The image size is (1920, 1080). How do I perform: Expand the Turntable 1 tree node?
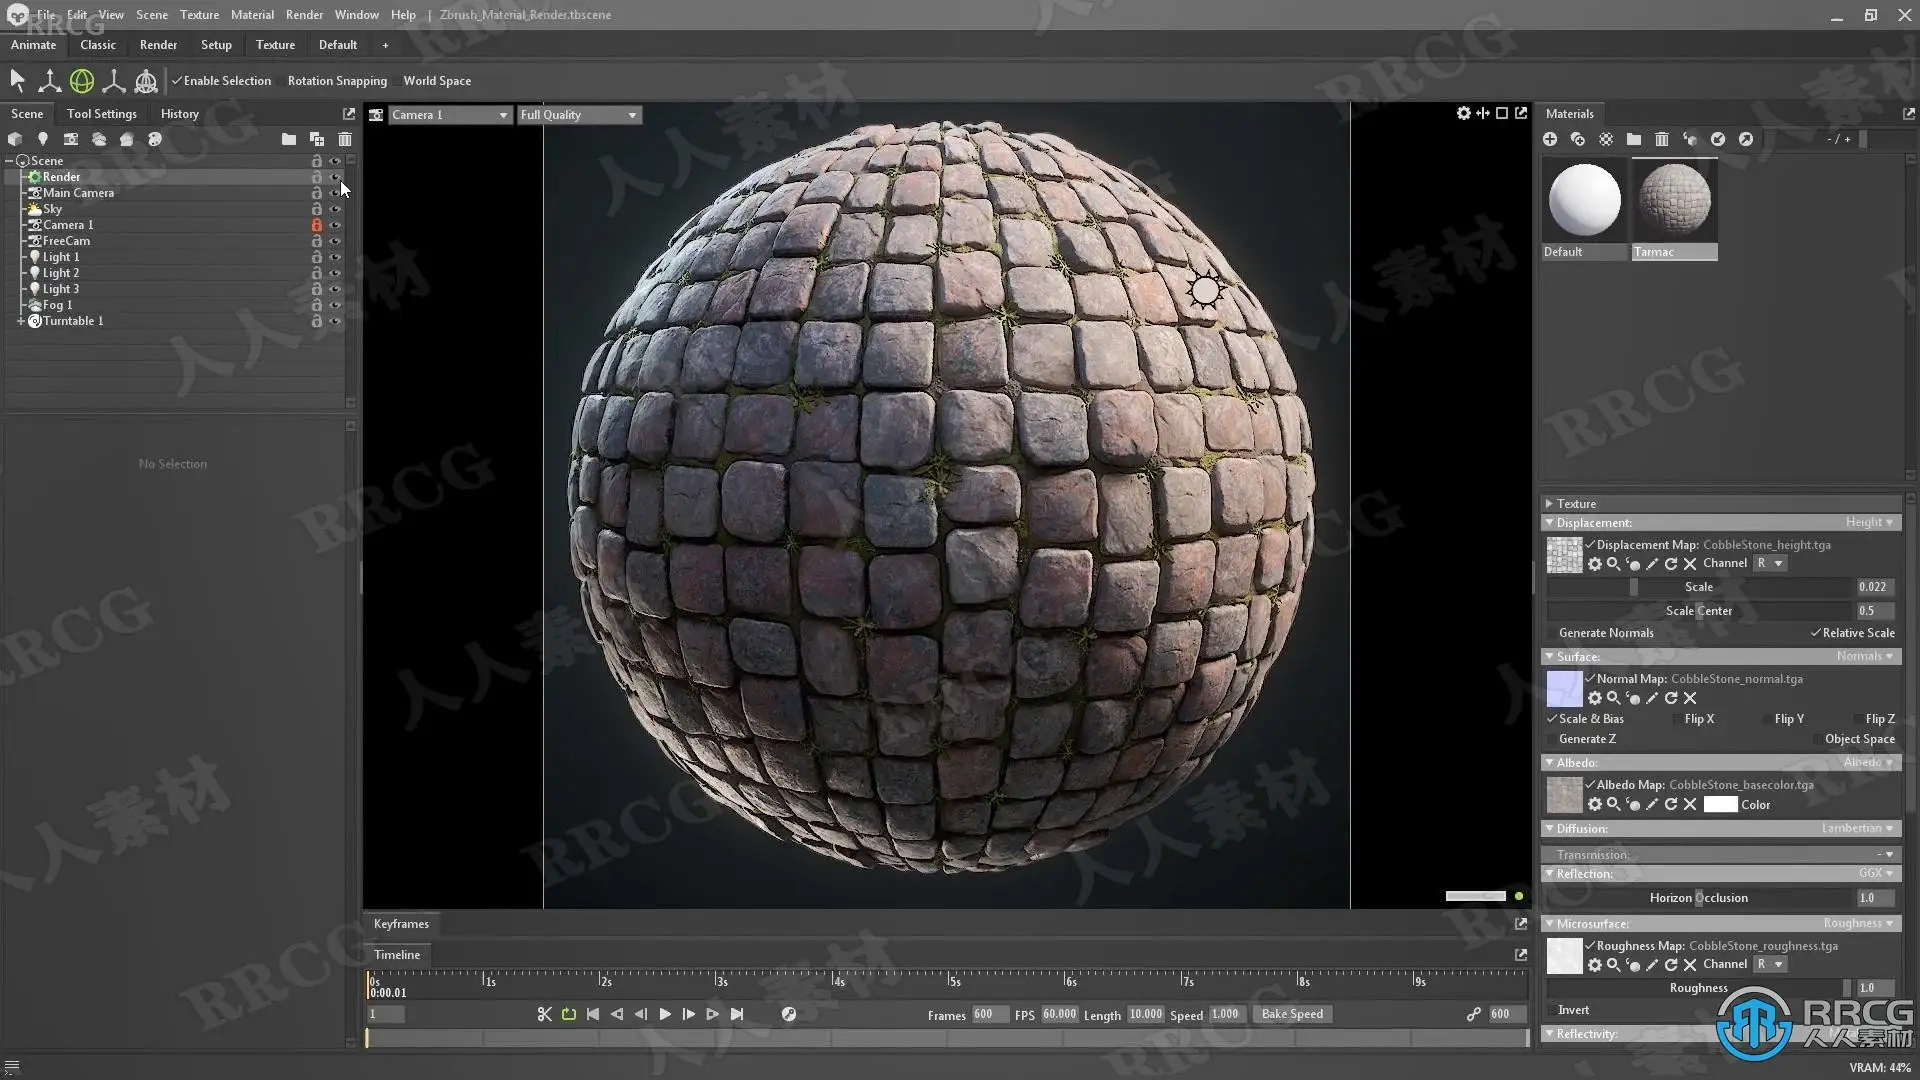(x=21, y=321)
